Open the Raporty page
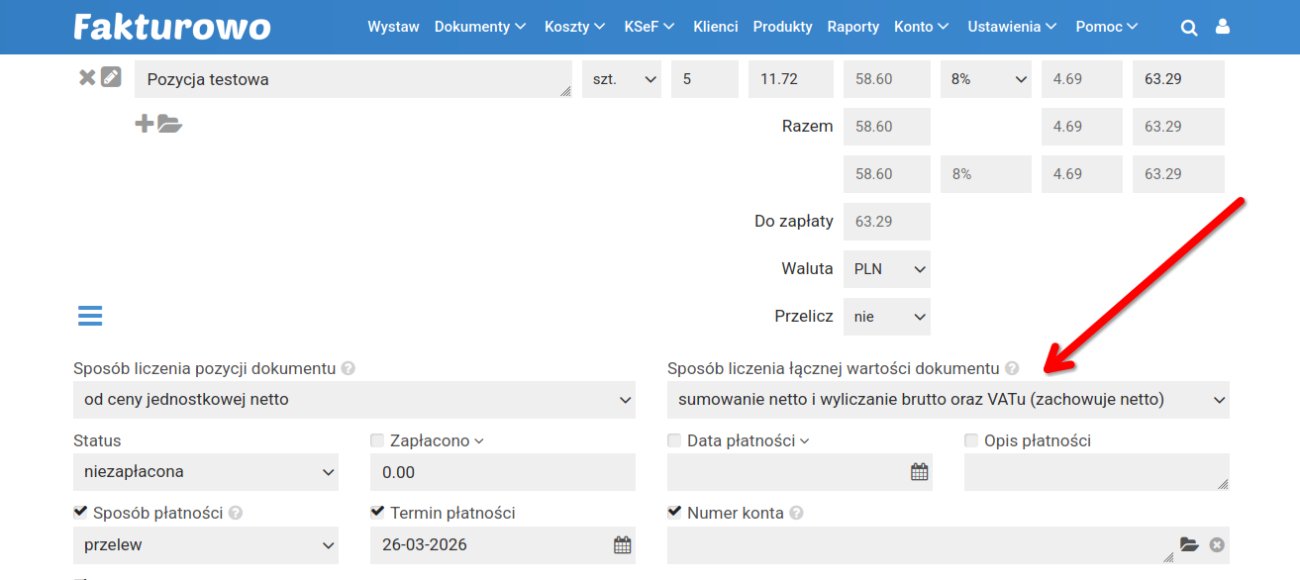 click(x=853, y=27)
